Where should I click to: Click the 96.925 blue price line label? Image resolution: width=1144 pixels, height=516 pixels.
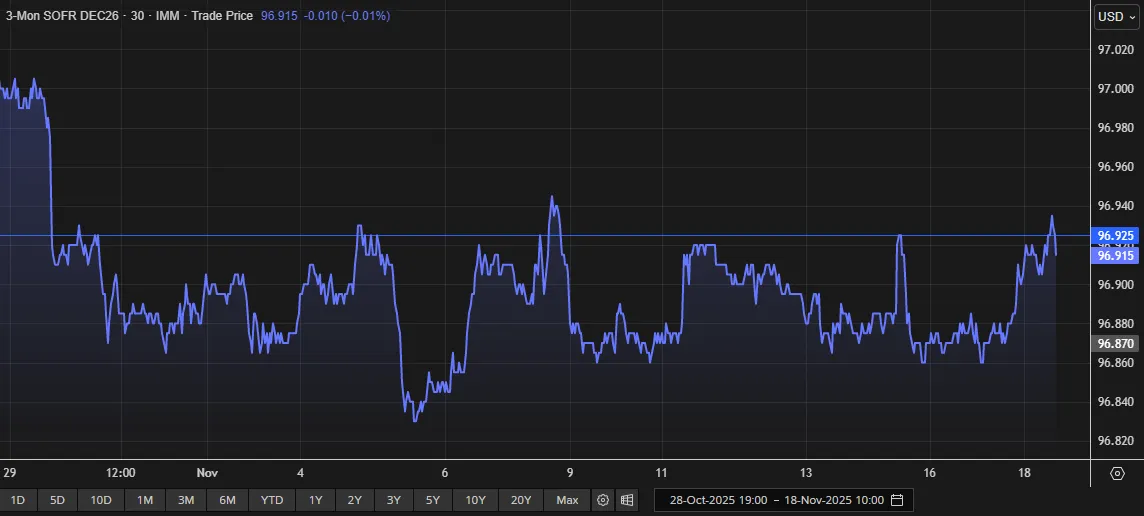1116,236
